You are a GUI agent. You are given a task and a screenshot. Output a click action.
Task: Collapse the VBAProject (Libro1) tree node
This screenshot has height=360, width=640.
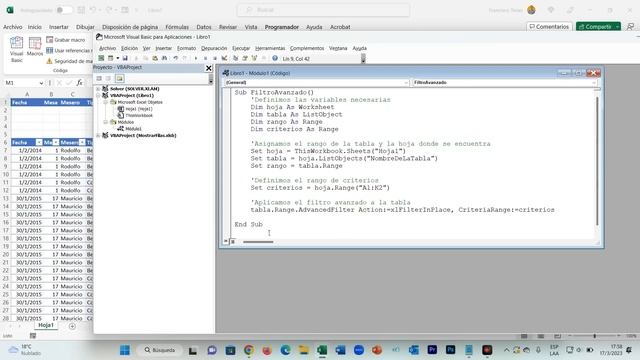[x=98, y=95]
